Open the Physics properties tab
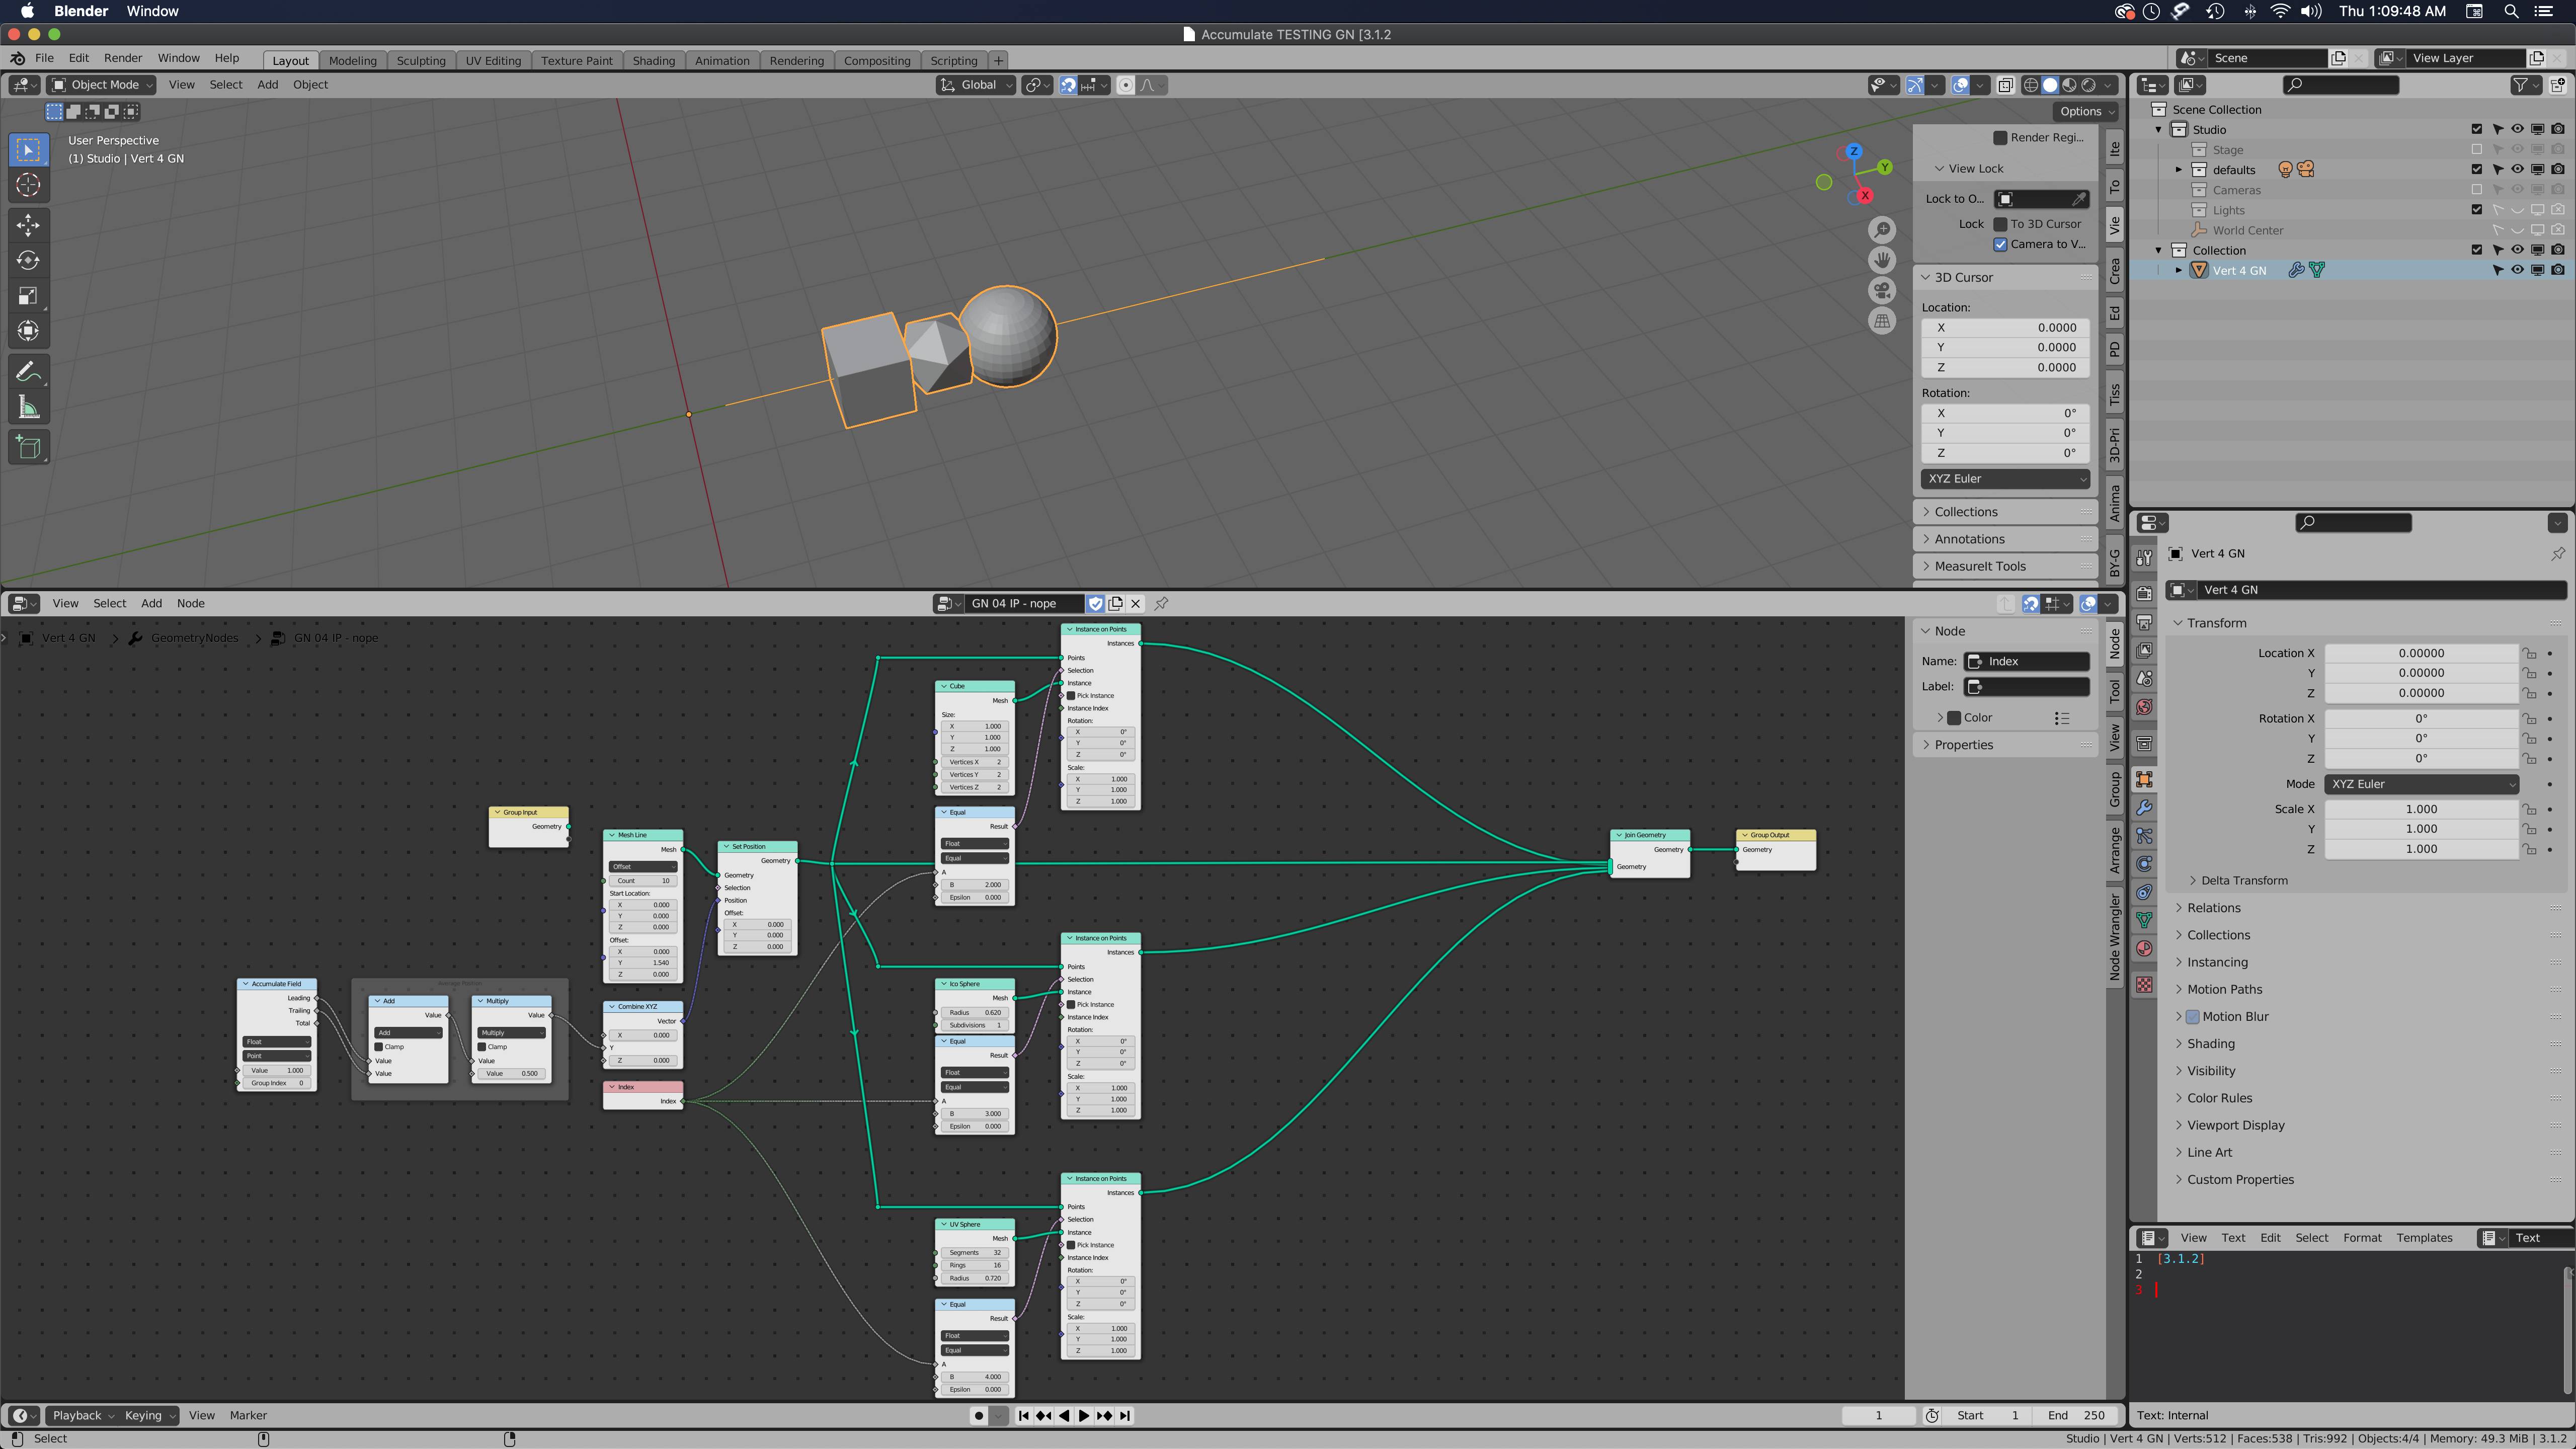This screenshot has width=2576, height=1449. click(x=2144, y=863)
